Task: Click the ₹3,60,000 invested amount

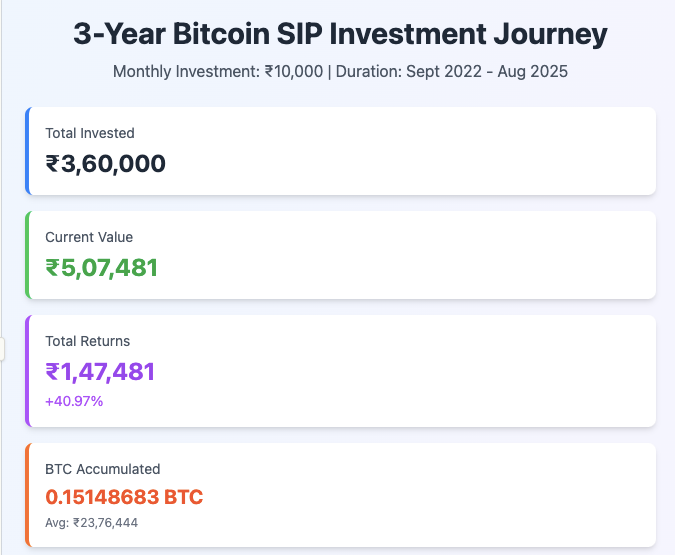Action: tap(106, 164)
